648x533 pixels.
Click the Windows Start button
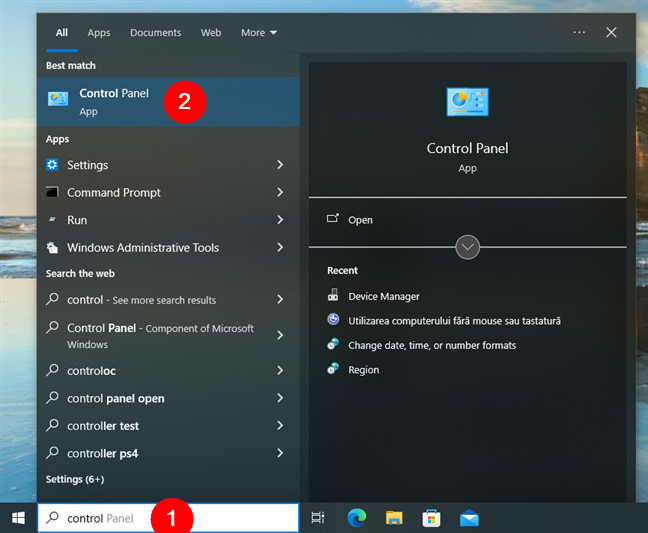18,518
